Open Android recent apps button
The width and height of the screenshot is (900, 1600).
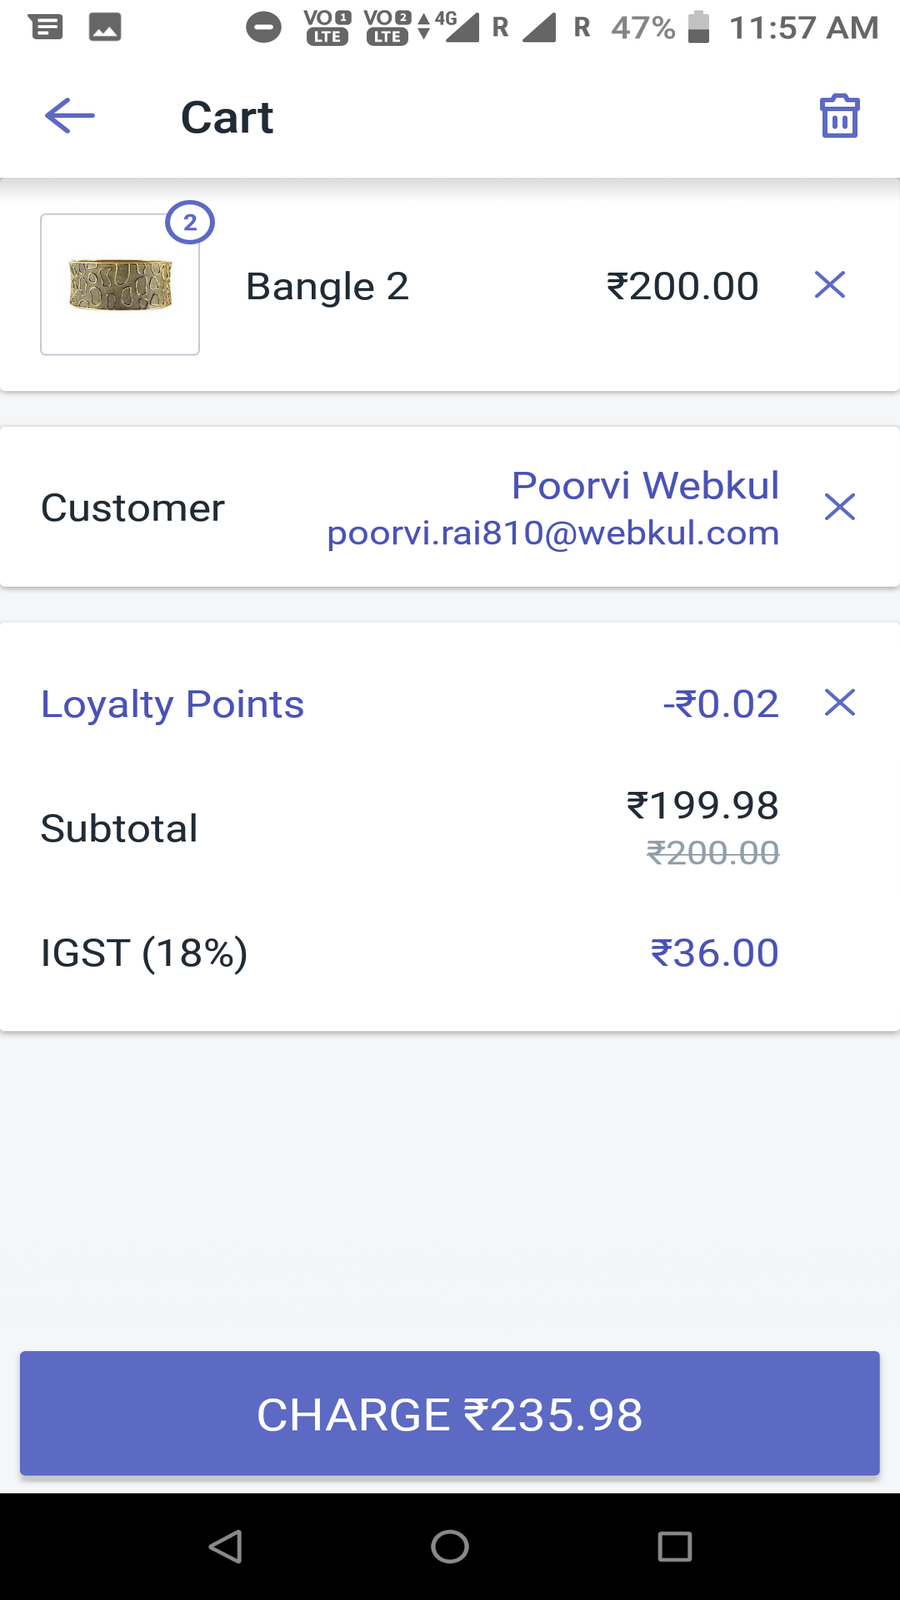click(674, 1546)
